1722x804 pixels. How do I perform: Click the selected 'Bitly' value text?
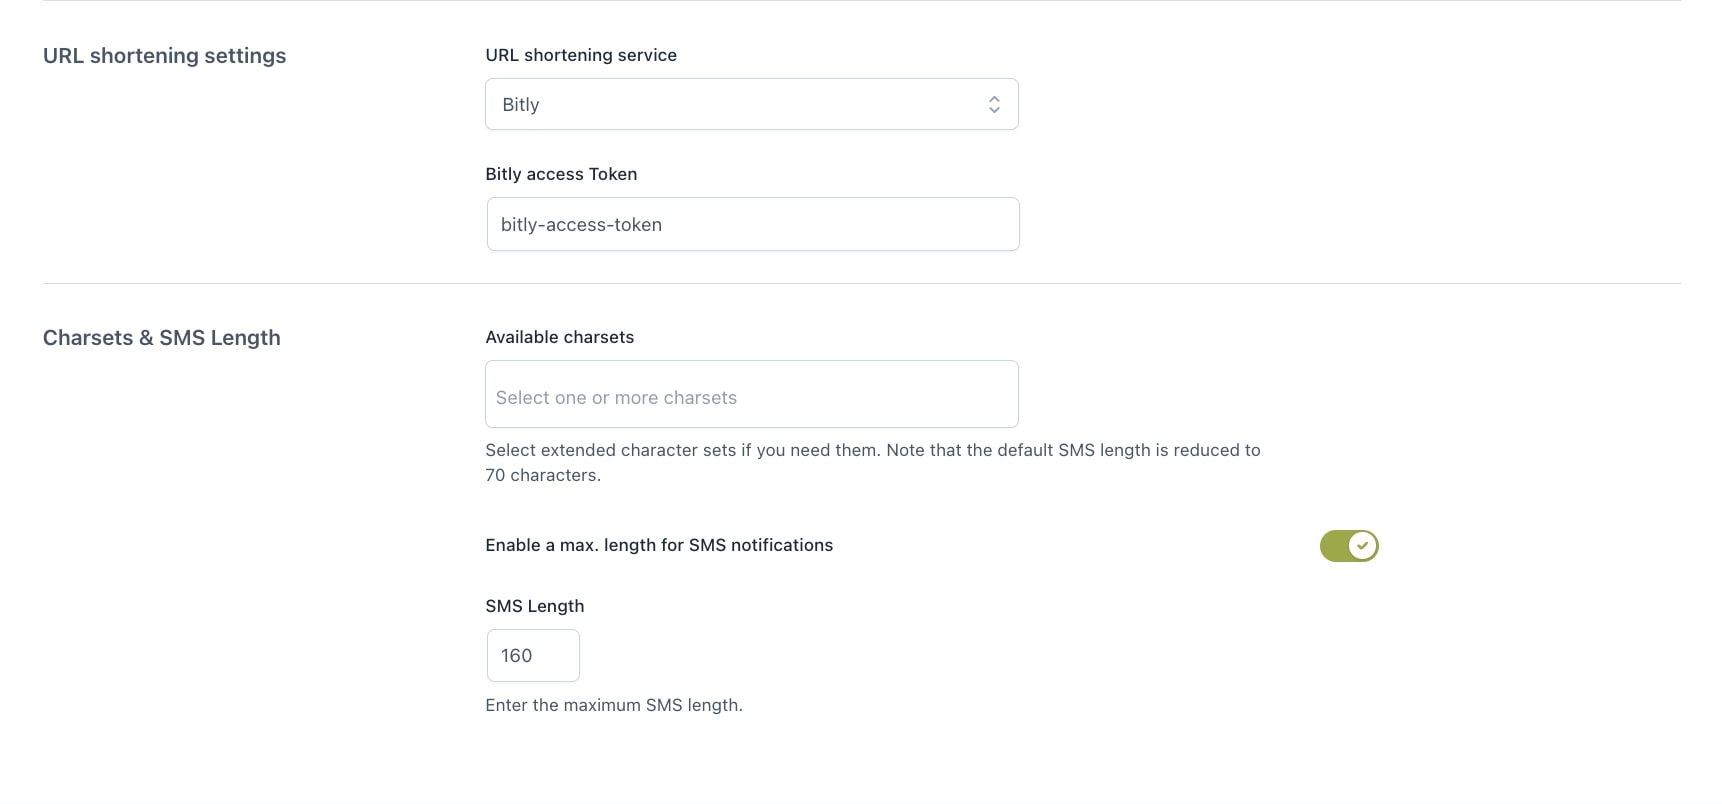(520, 105)
